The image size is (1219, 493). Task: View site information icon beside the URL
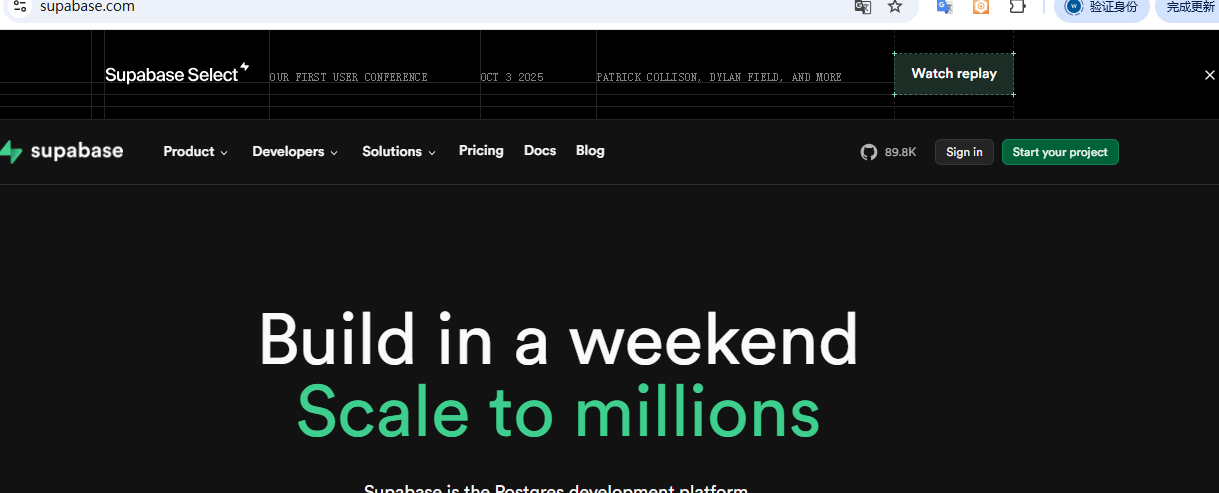[x=19, y=7]
